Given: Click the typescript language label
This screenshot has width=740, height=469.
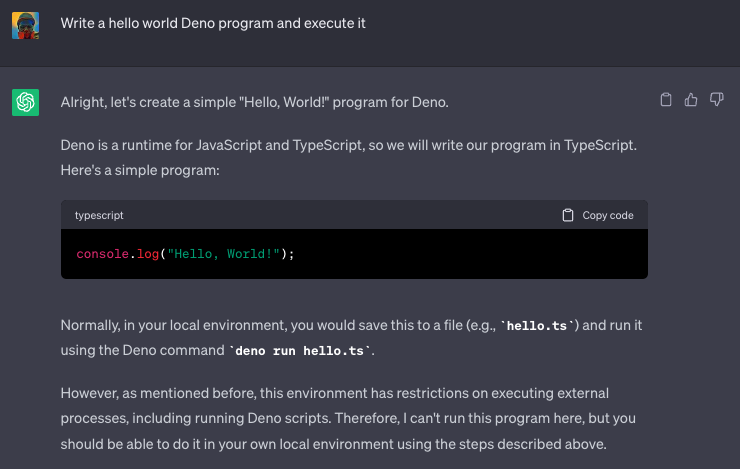Looking at the screenshot, I should [99, 215].
